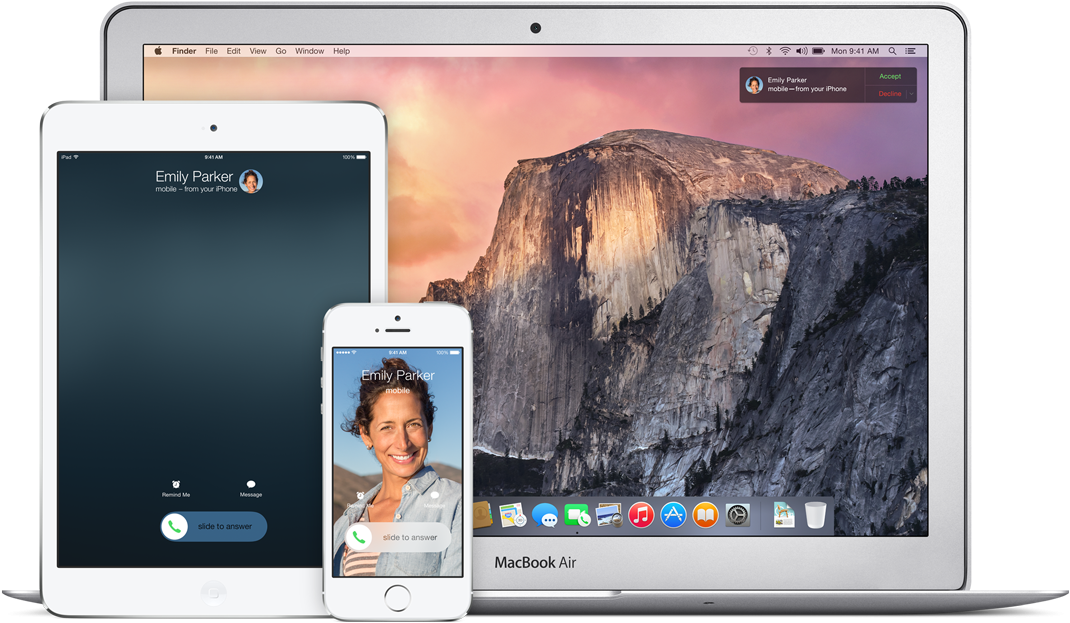Image resolution: width=1070 pixels, height=623 pixels.
Task: Open the document file in dock
Action: coord(784,515)
